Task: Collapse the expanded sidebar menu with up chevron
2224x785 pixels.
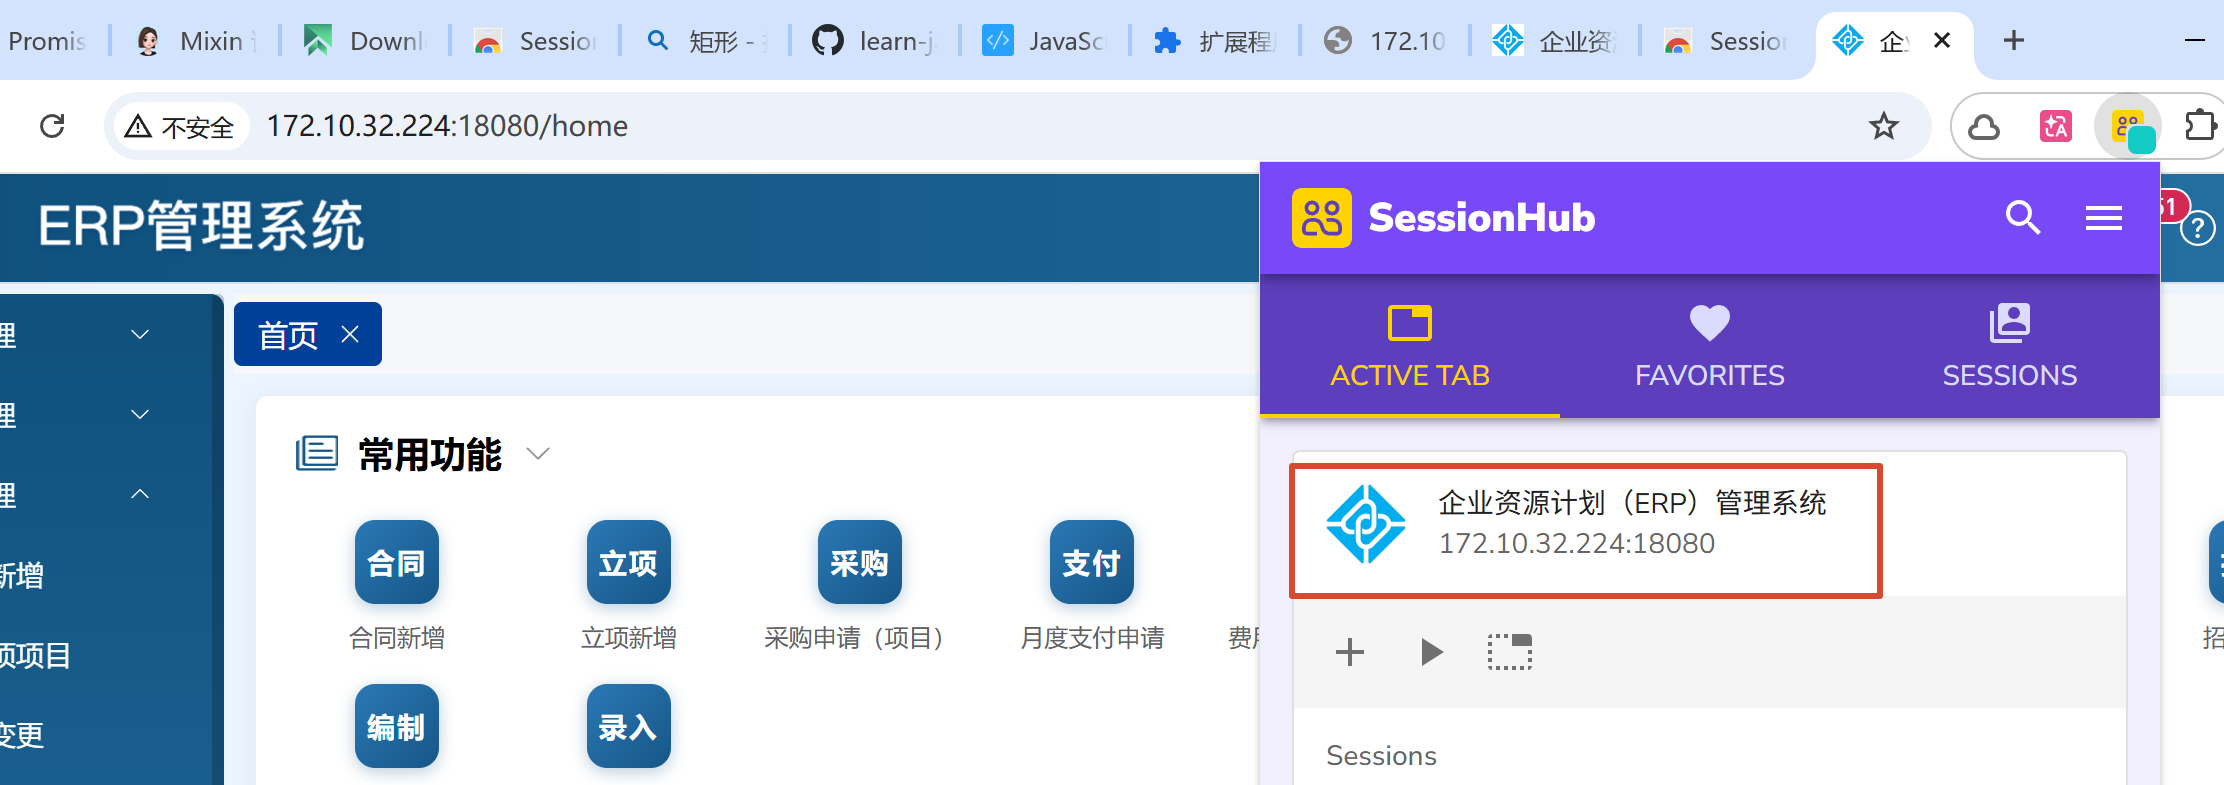Action: click(140, 494)
